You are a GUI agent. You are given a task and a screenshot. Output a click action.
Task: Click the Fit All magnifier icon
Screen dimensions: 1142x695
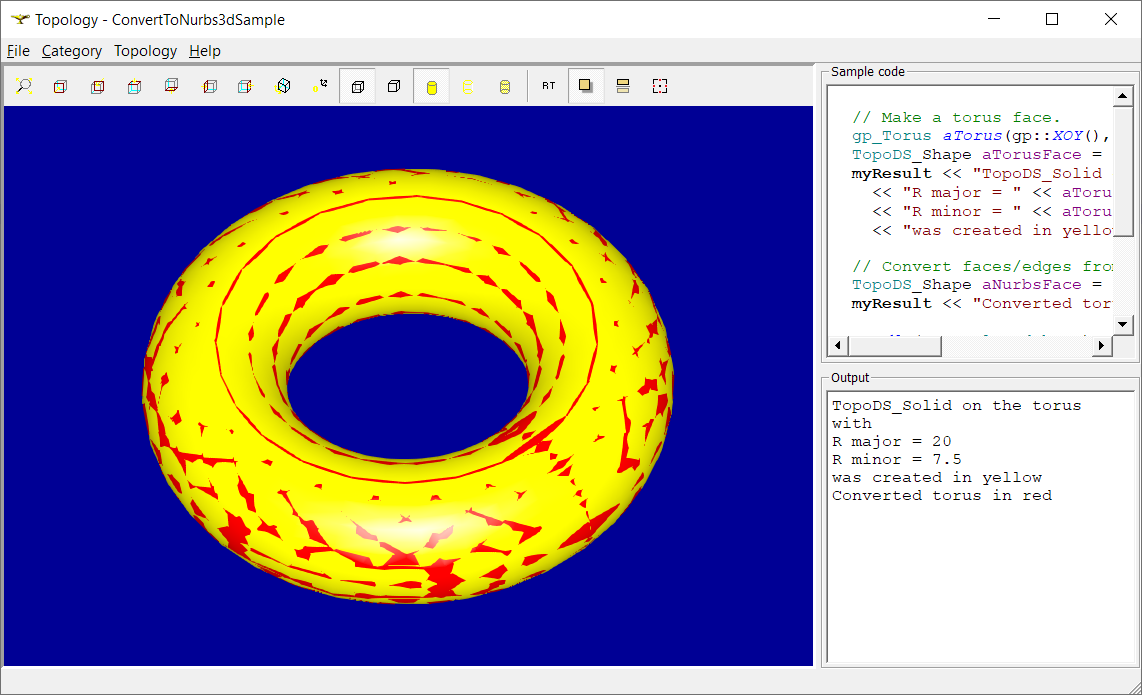(x=24, y=87)
